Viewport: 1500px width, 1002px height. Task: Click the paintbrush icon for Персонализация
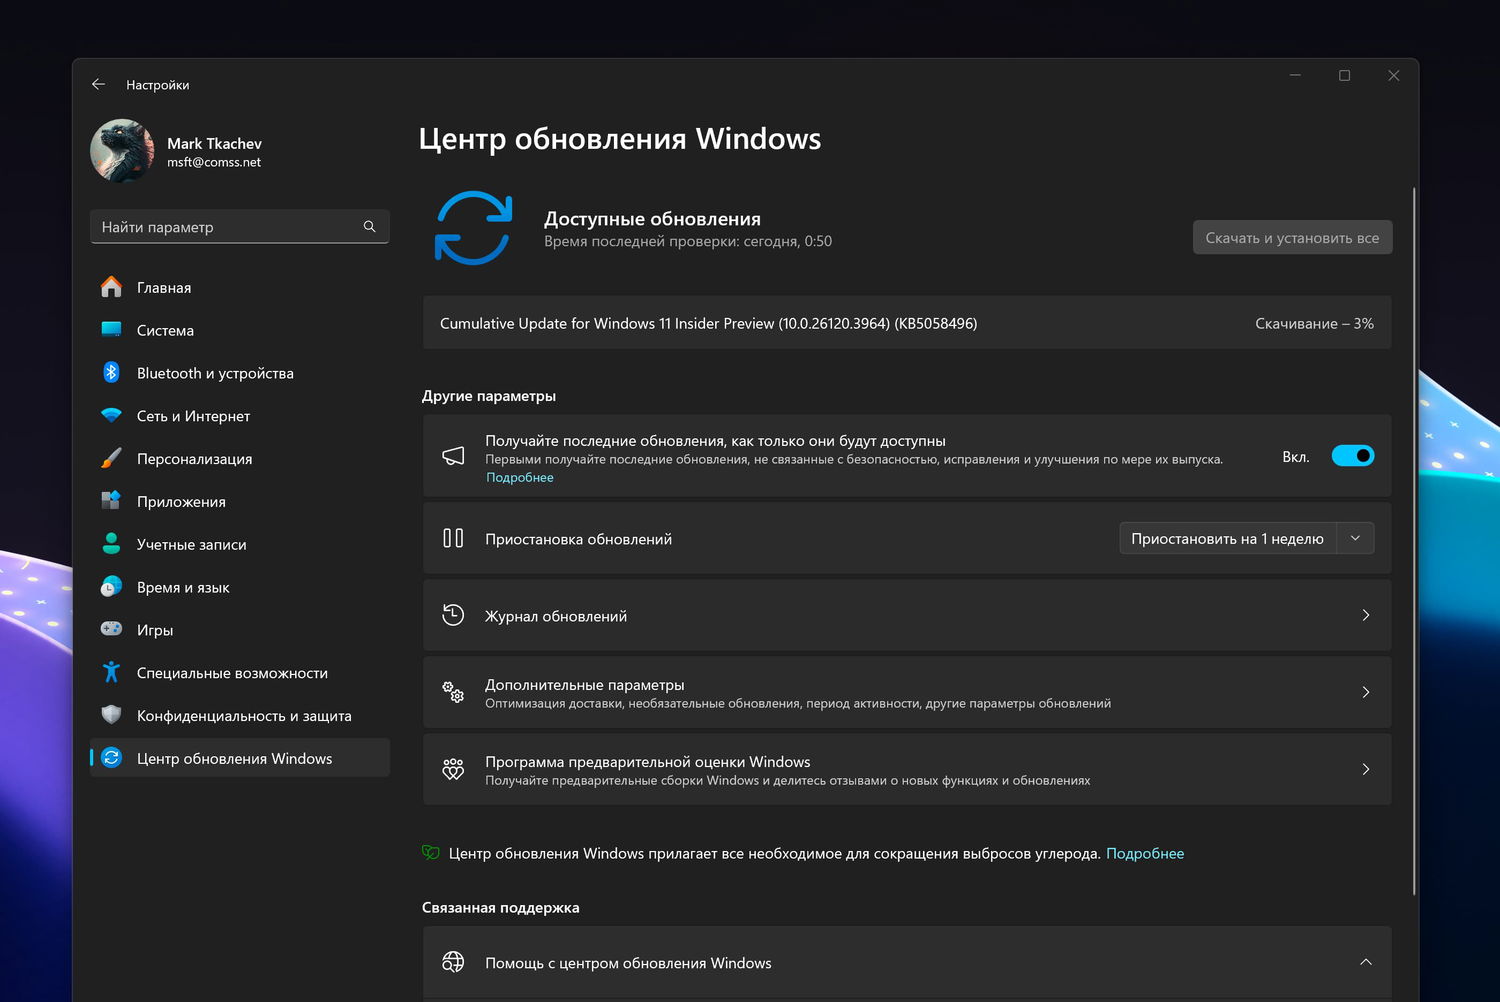(x=111, y=459)
